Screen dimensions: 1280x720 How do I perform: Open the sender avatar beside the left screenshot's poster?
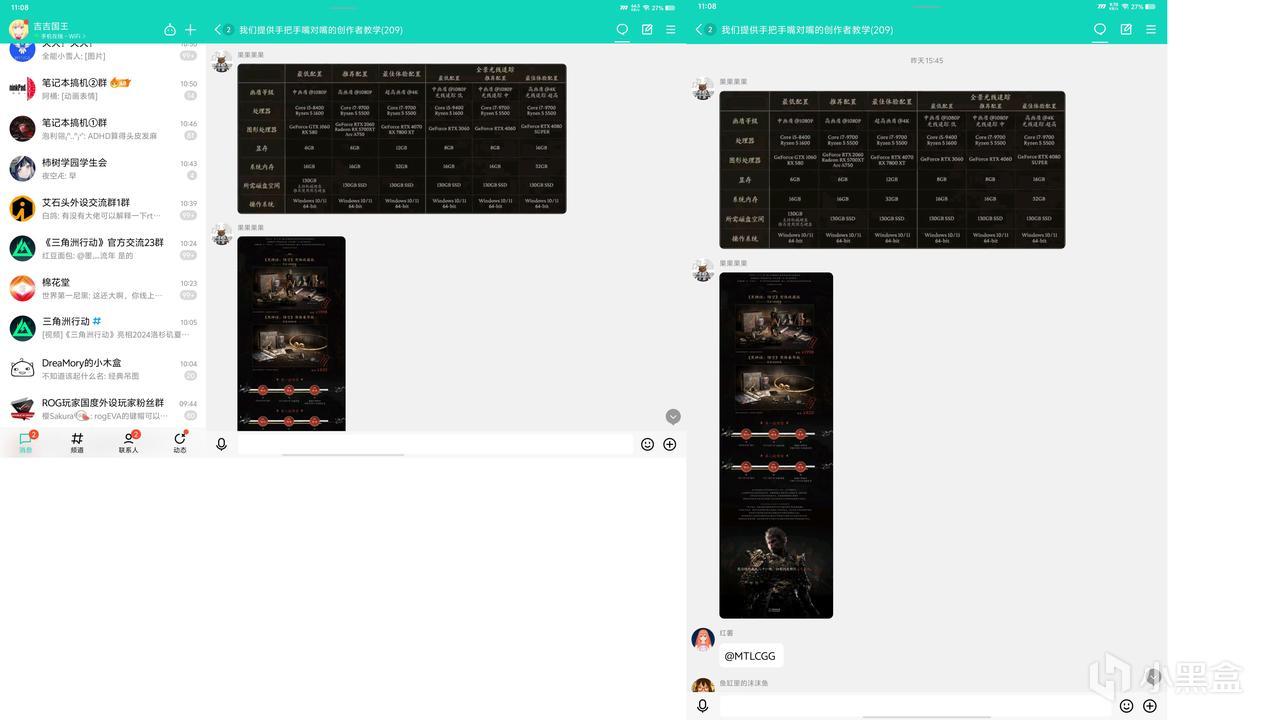click(x=222, y=234)
